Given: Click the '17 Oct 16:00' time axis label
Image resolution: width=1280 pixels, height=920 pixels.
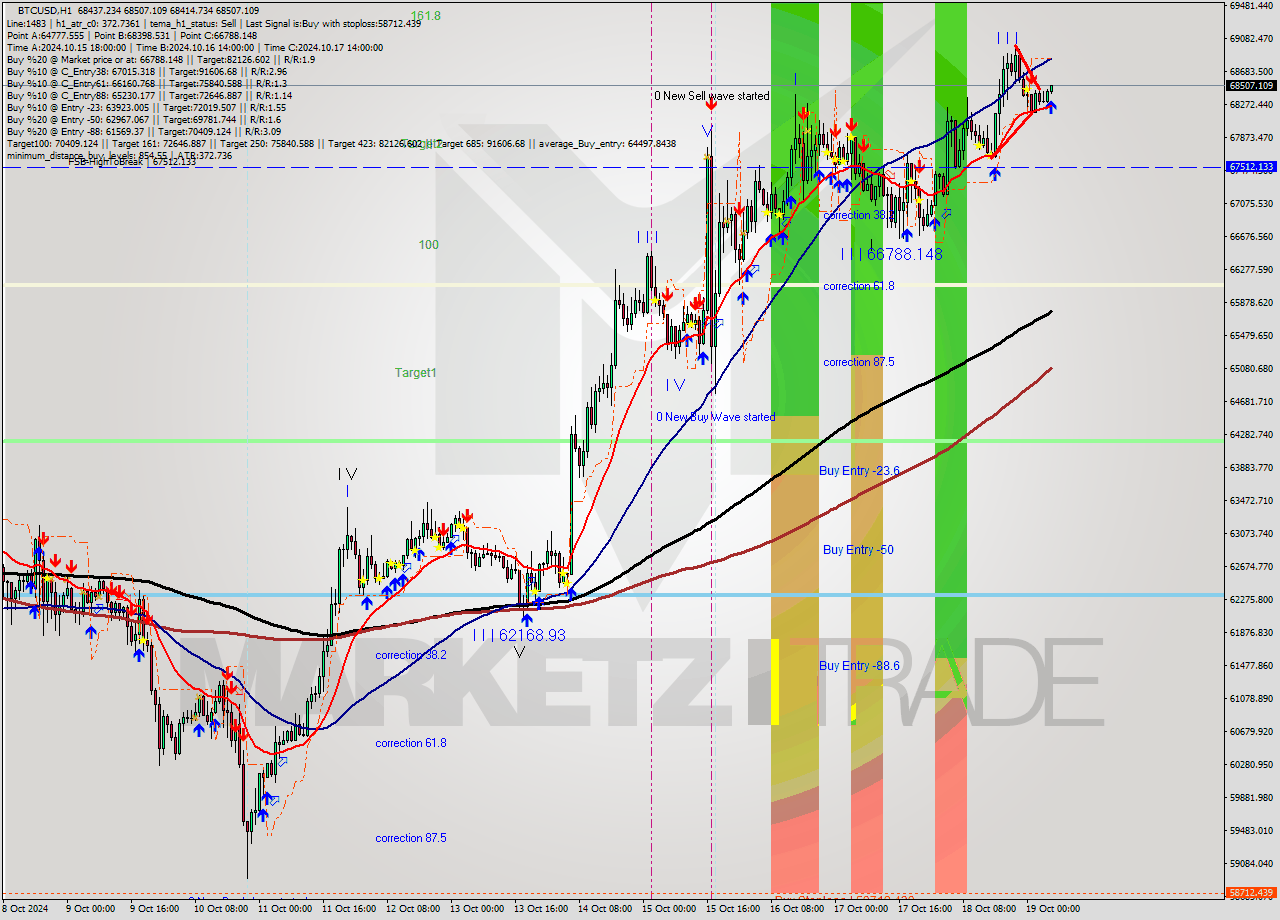Looking at the screenshot, I should [923, 908].
